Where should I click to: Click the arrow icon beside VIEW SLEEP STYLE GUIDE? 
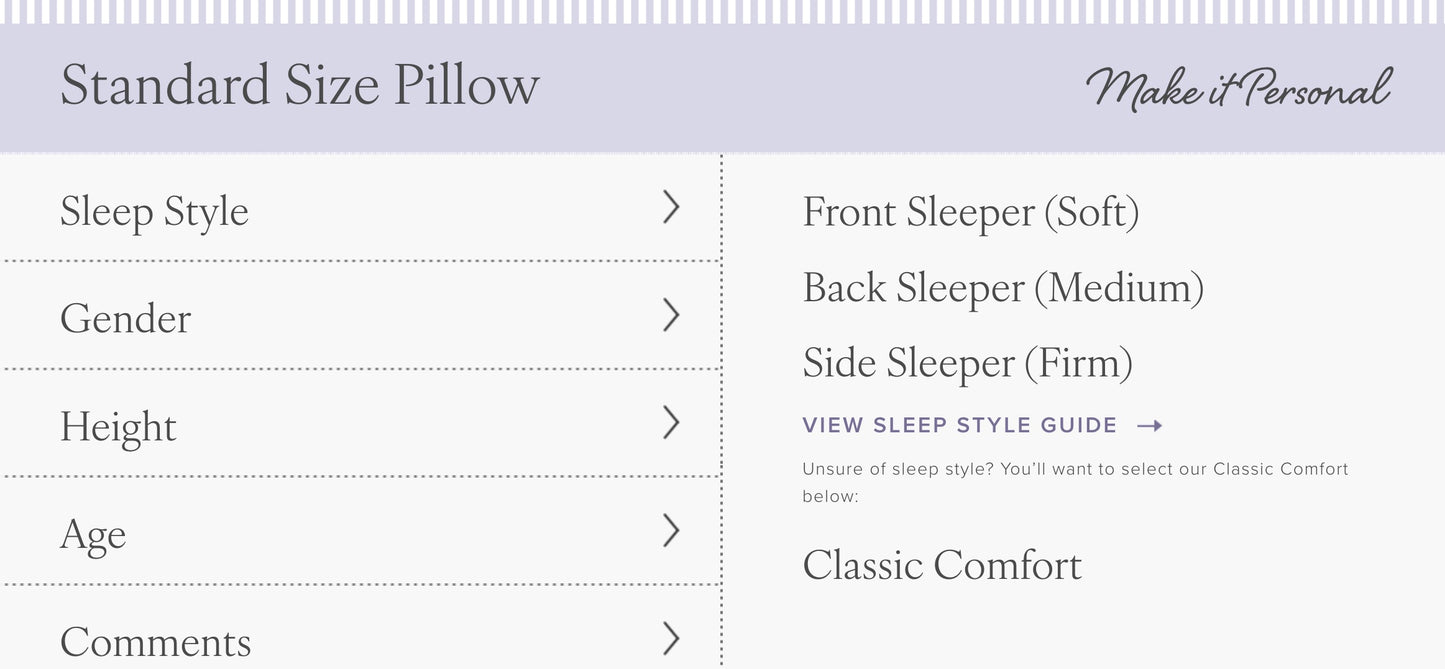[x=1152, y=424]
